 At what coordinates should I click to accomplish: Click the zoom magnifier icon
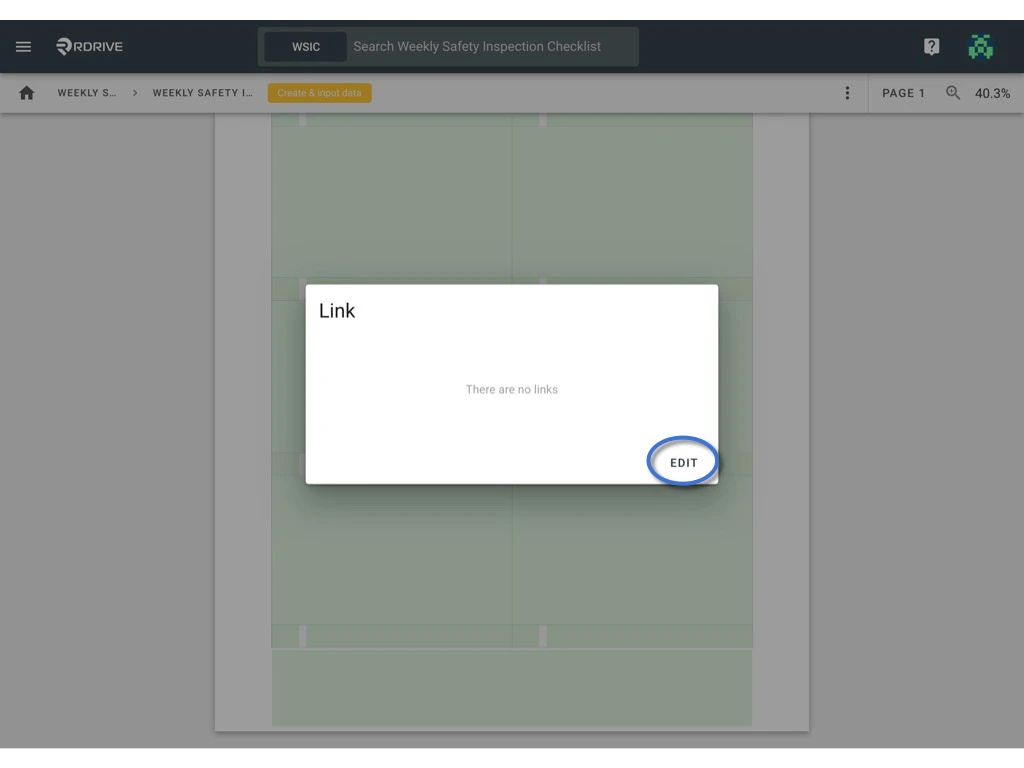(952, 93)
